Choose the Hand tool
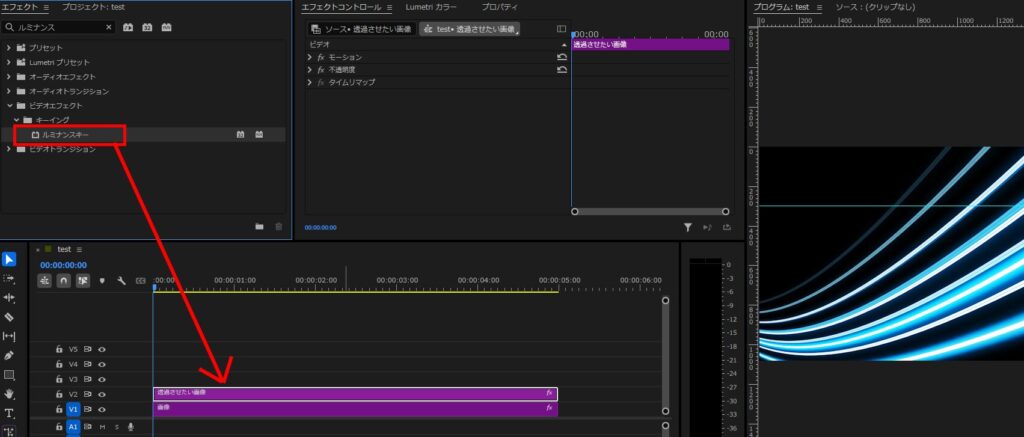Image resolution: width=1024 pixels, height=437 pixels. 9,394
